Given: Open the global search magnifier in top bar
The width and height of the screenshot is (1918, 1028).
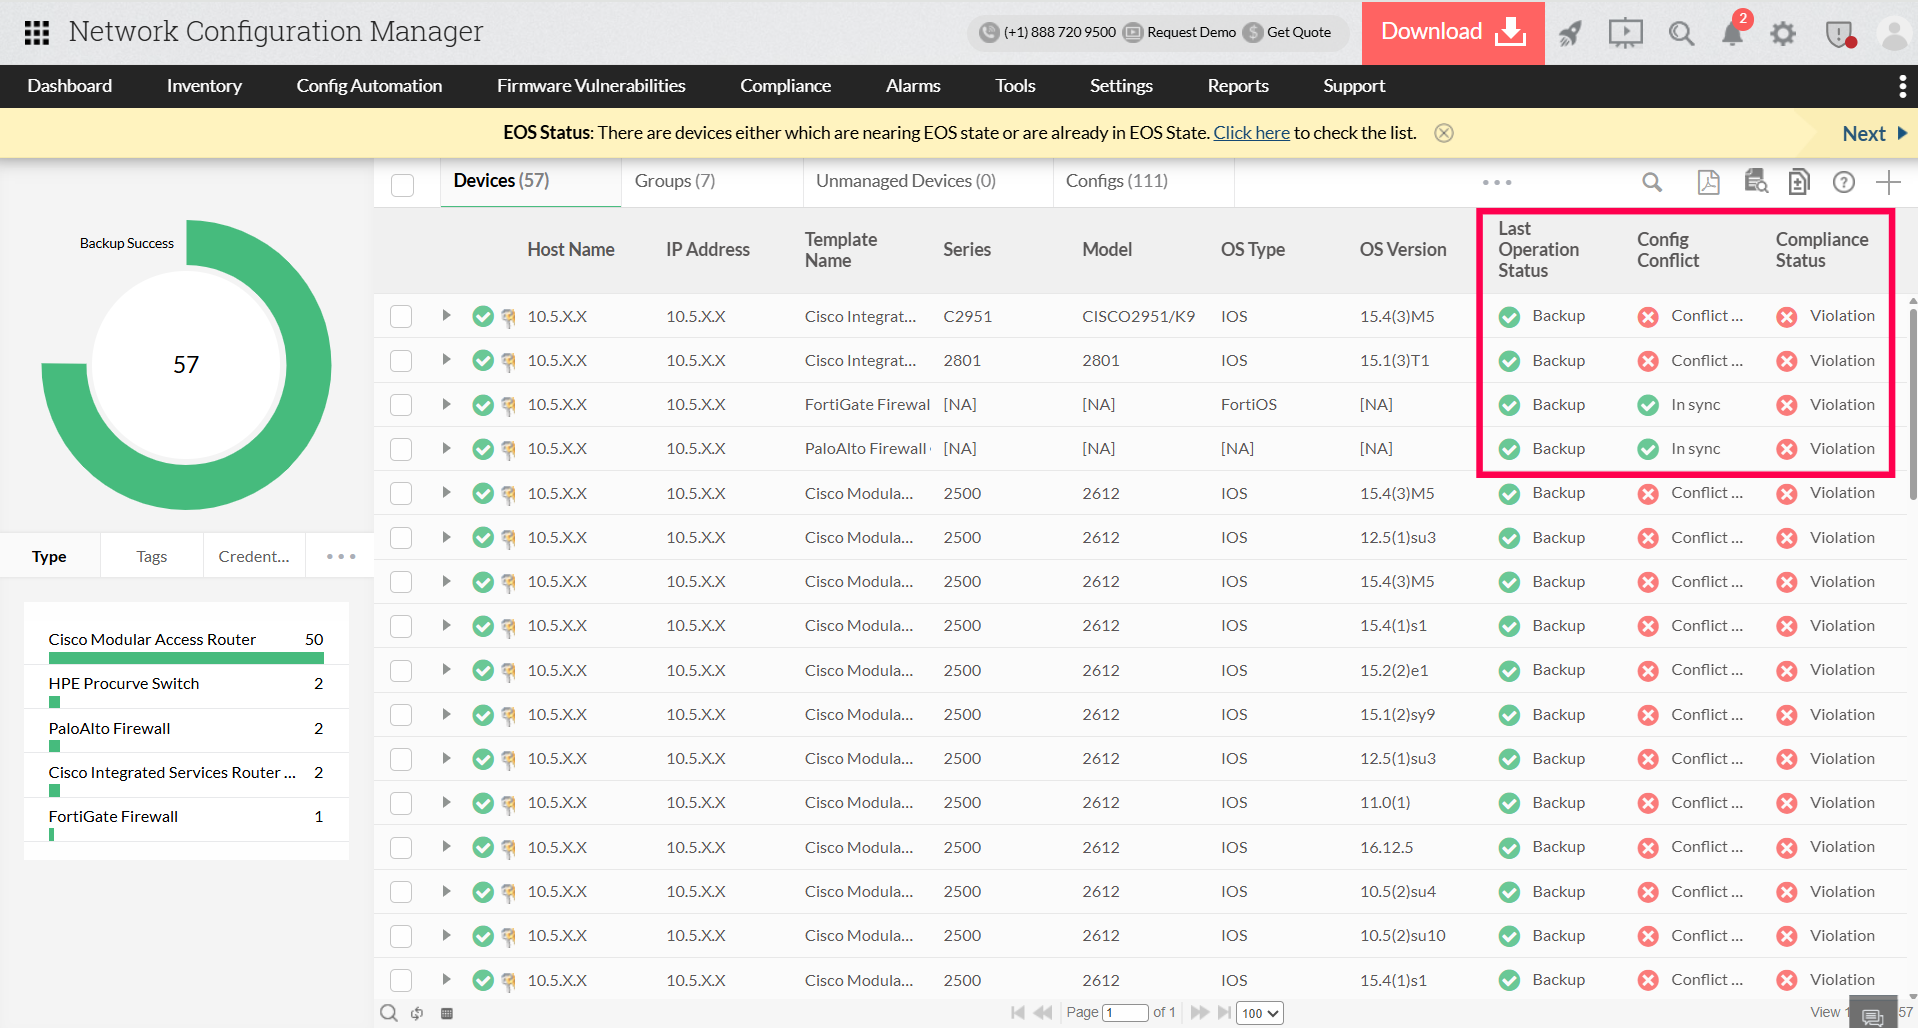Looking at the screenshot, I should (1681, 33).
